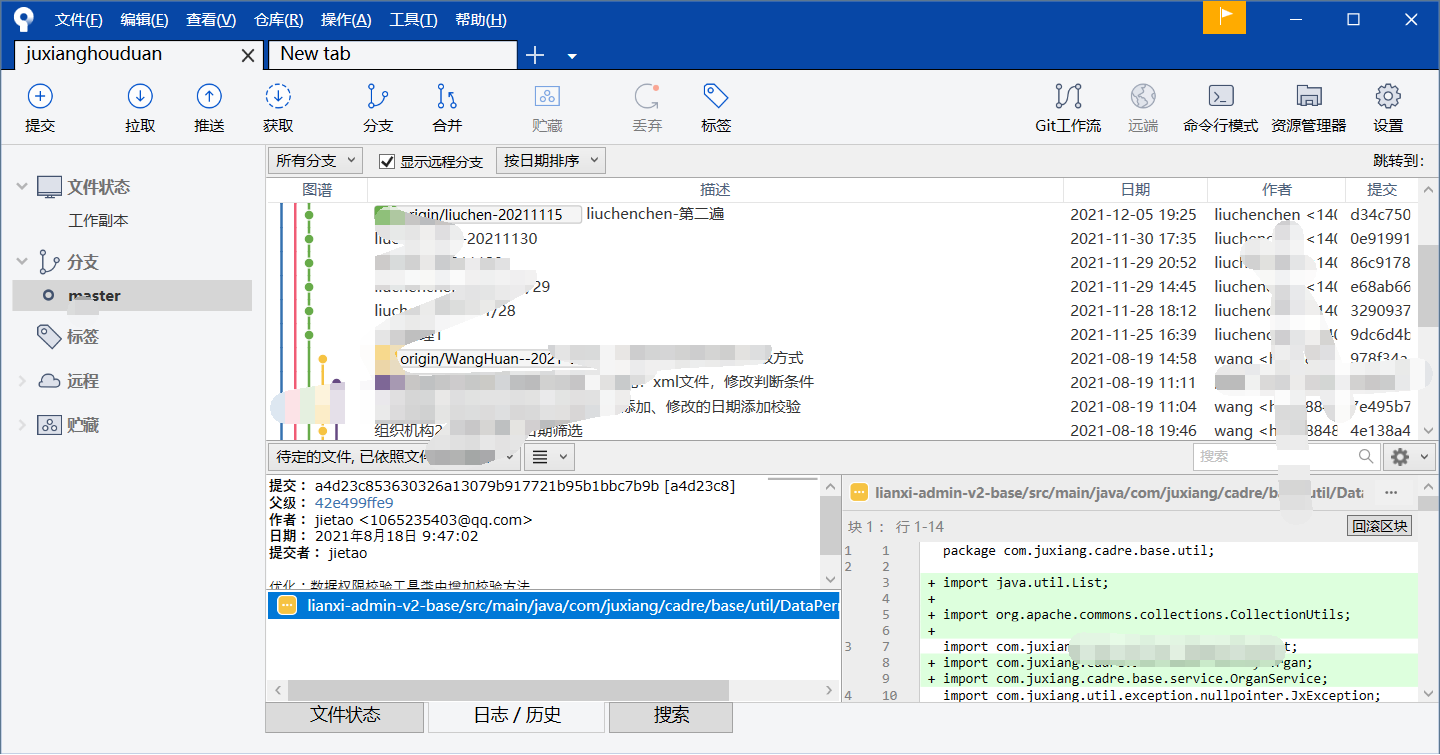Expand the 贮藏 sidebar chevron
The image size is (1440, 755).
(x=22, y=425)
